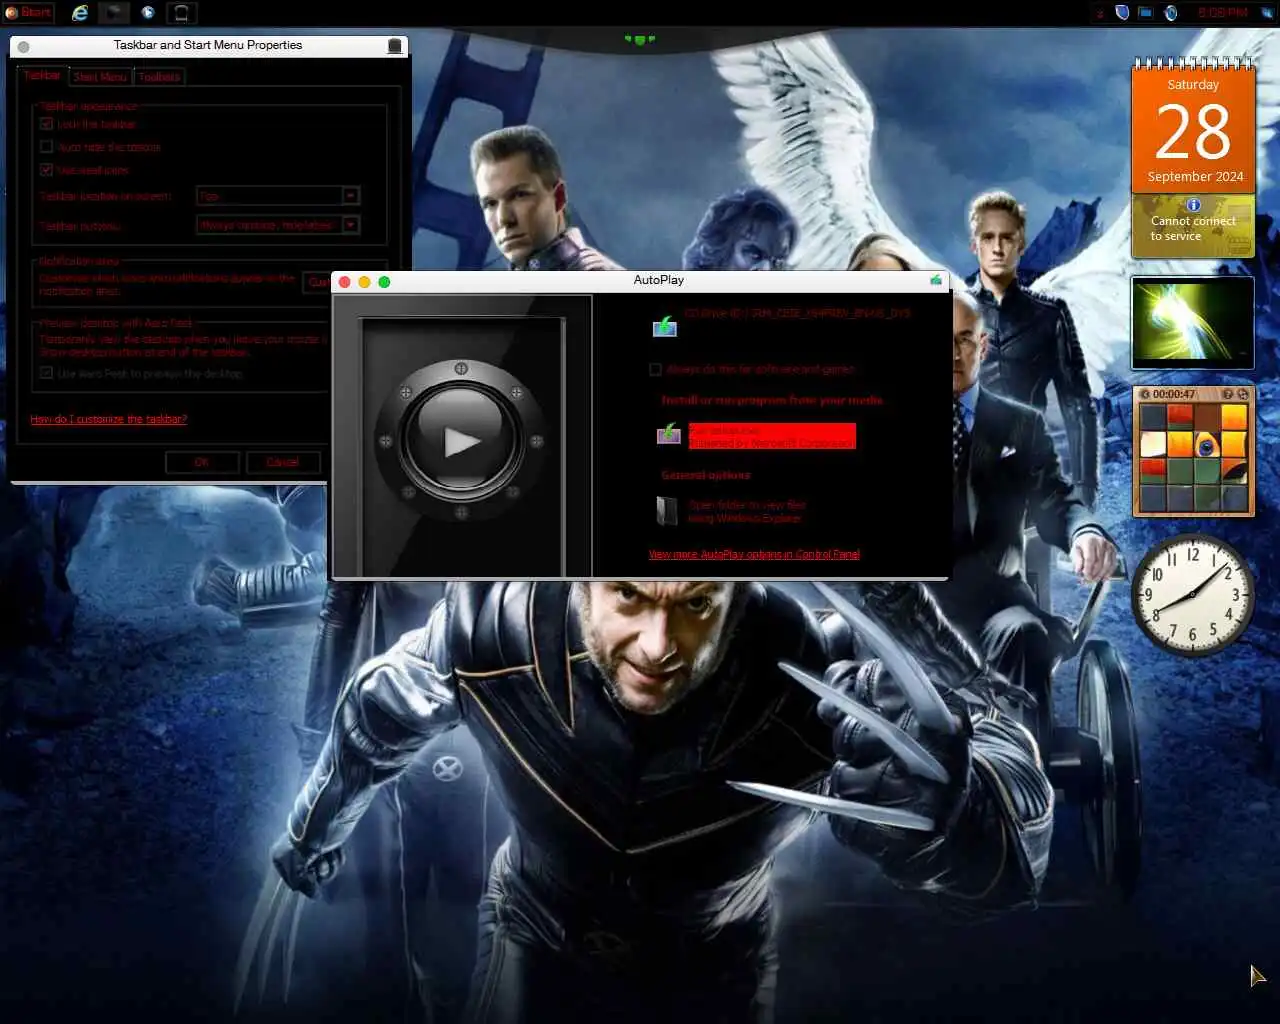Open the Taskbar buttons dropdown
This screenshot has height=1024, width=1280.
click(278, 225)
